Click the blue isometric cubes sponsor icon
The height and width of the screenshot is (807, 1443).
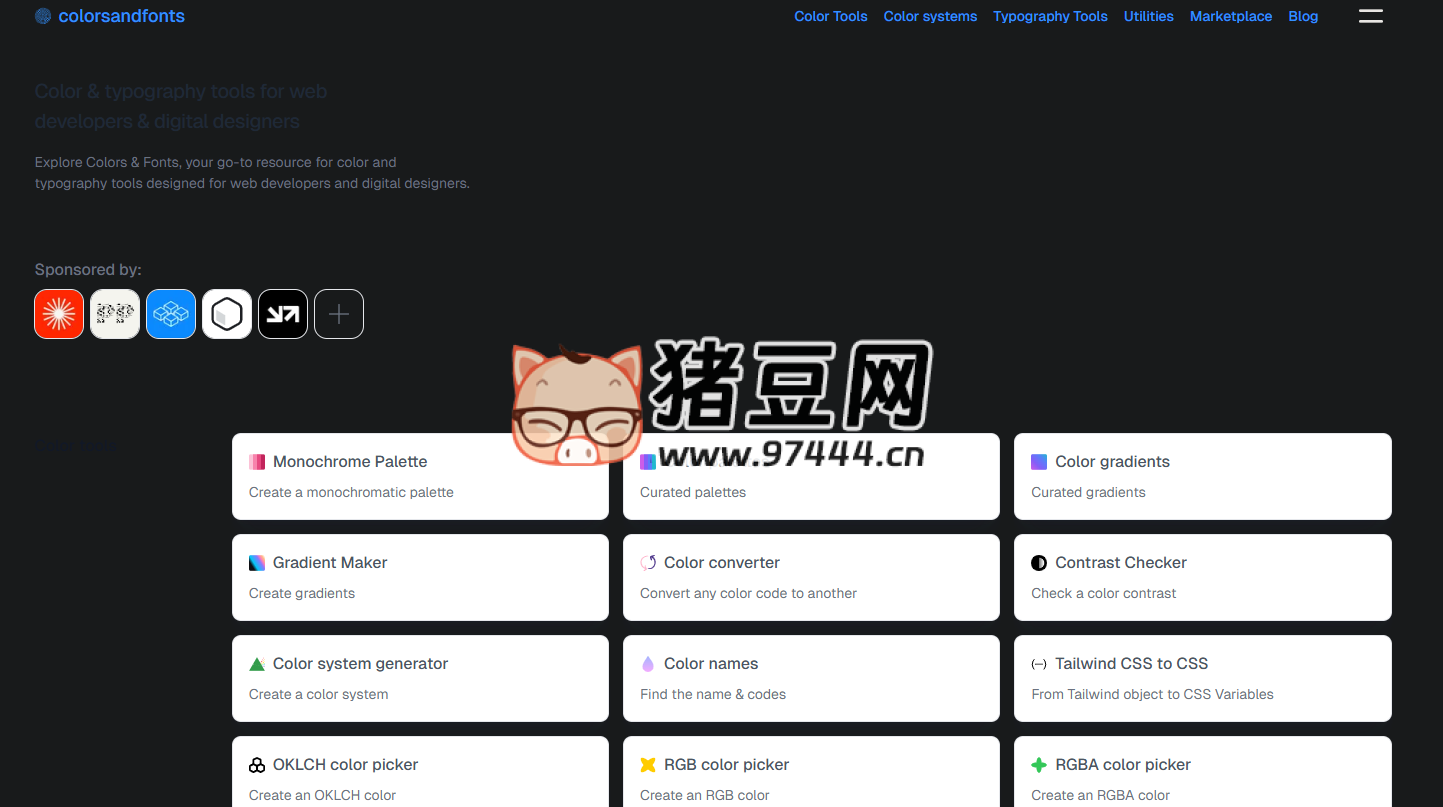(171, 313)
